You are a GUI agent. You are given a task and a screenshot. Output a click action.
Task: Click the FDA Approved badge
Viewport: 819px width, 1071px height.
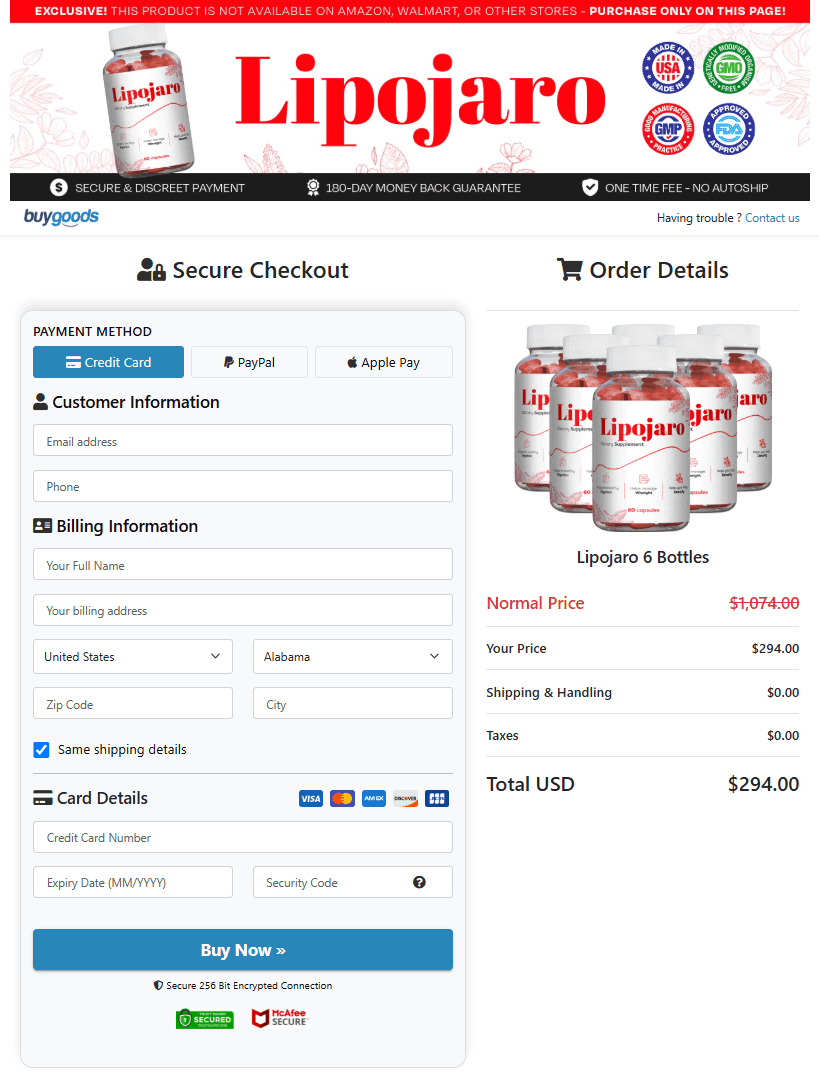730,129
